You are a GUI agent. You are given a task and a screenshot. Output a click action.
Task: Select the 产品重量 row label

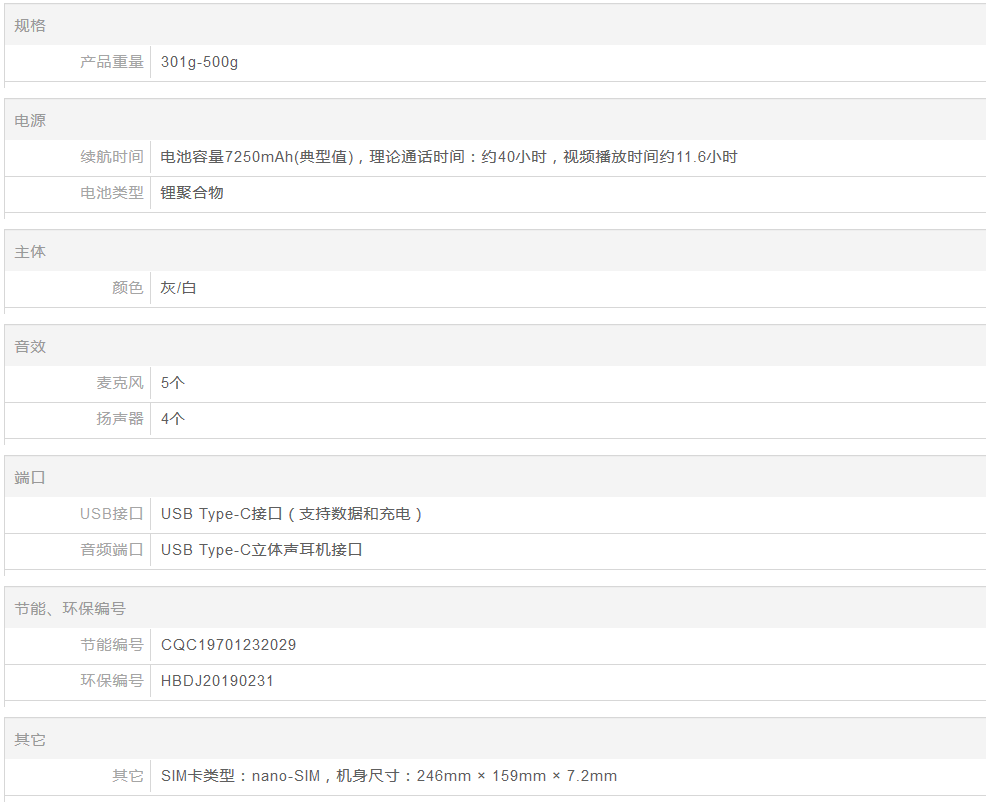coord(112,62)
